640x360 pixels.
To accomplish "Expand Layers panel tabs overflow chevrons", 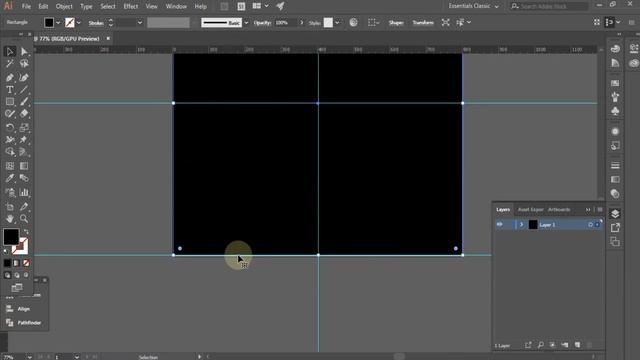I will tap(588, 210).
